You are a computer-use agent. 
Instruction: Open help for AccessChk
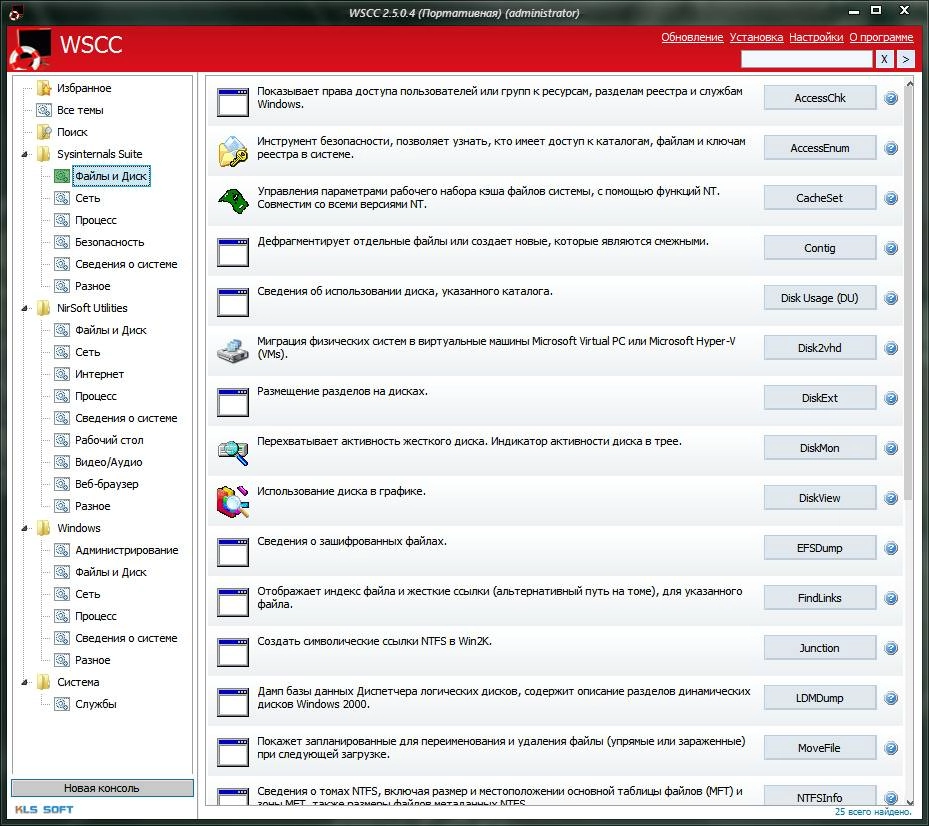pyautogui.click(x=890, y=98)
